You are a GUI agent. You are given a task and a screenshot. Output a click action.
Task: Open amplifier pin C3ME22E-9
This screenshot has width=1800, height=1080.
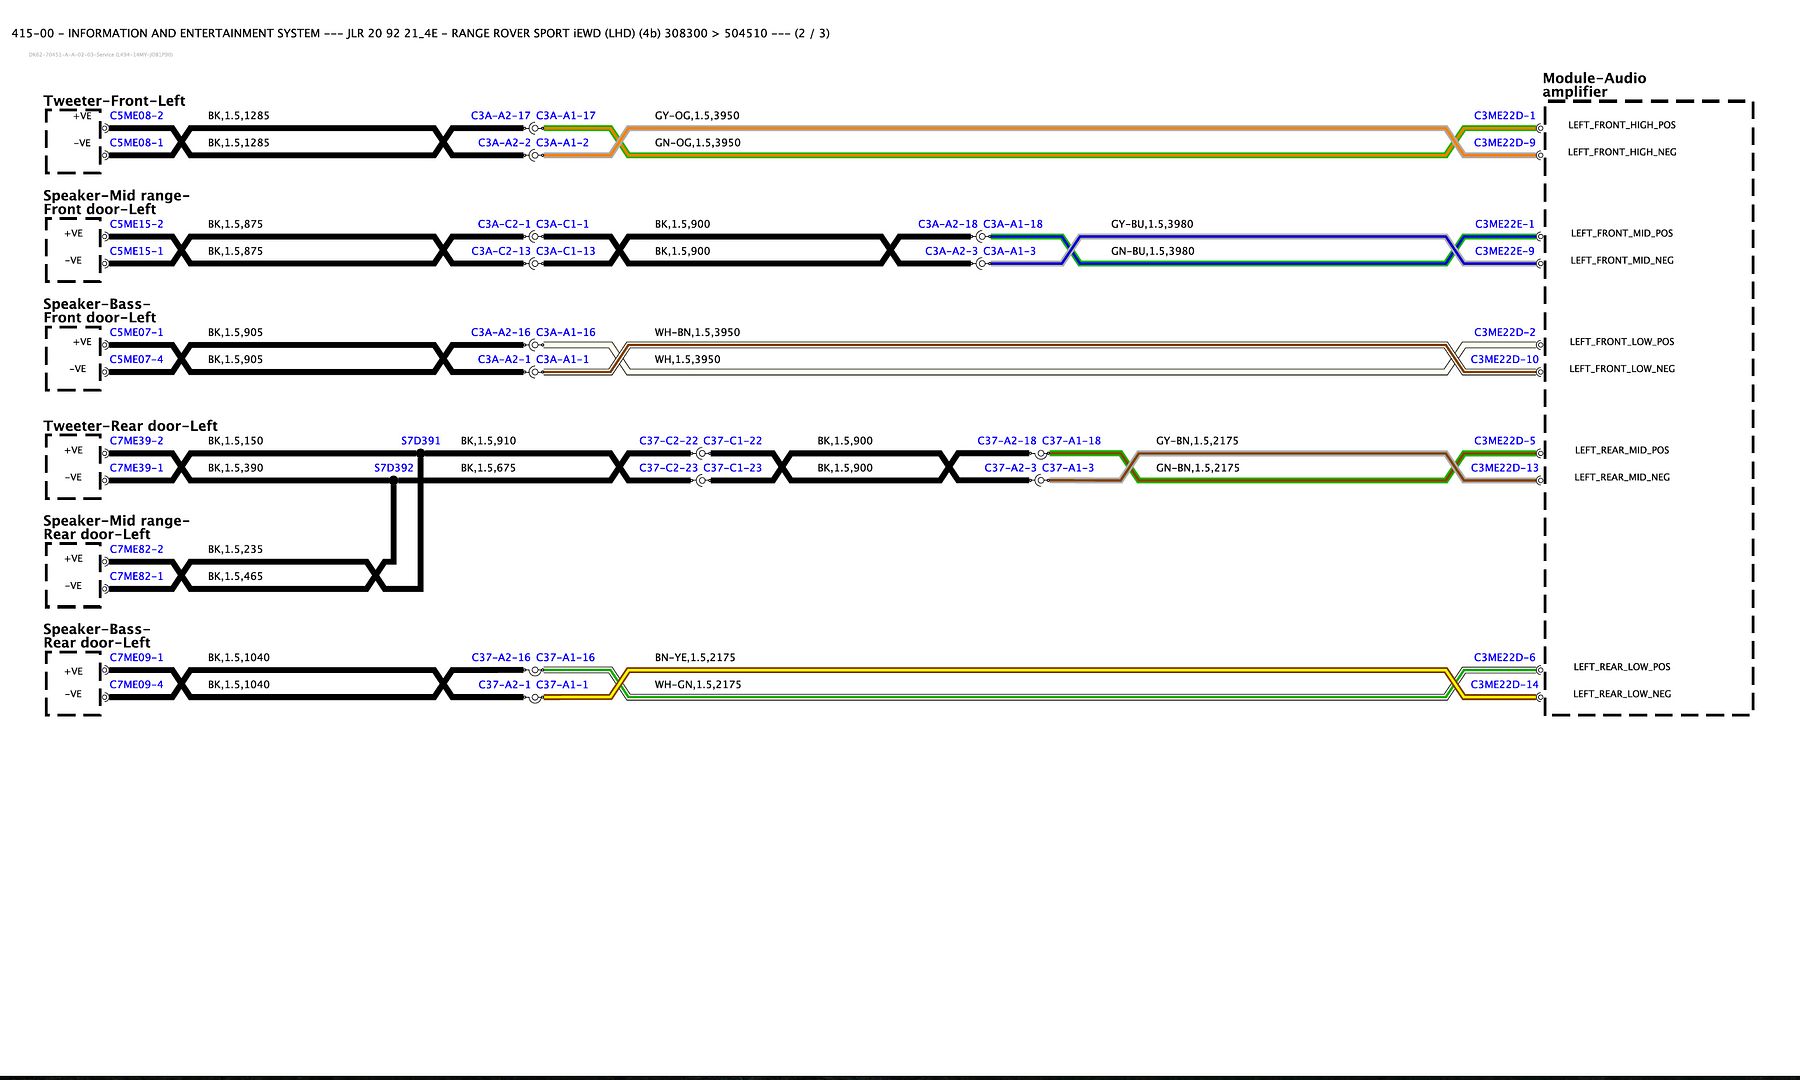1504,251
